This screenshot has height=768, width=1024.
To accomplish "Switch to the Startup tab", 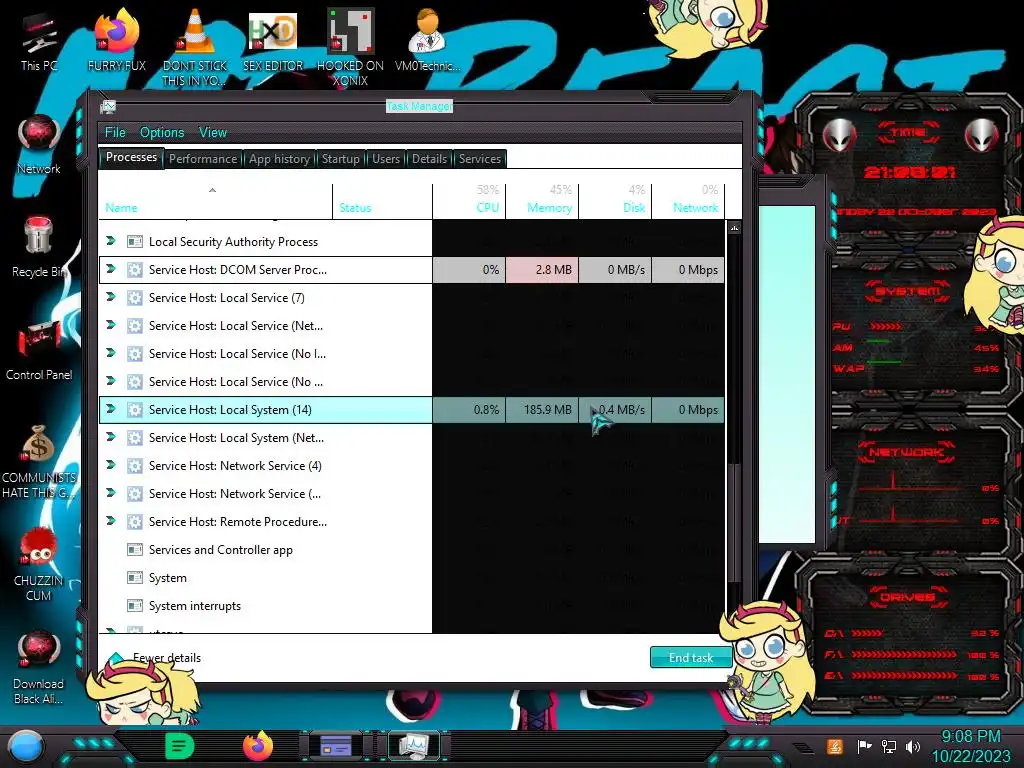I will [340, 159].
